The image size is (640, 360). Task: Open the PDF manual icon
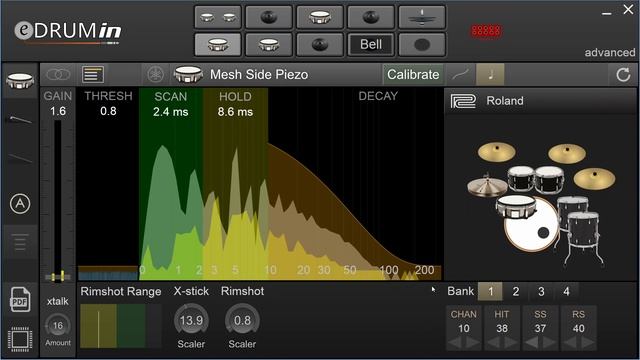click(x=20, y=300)
